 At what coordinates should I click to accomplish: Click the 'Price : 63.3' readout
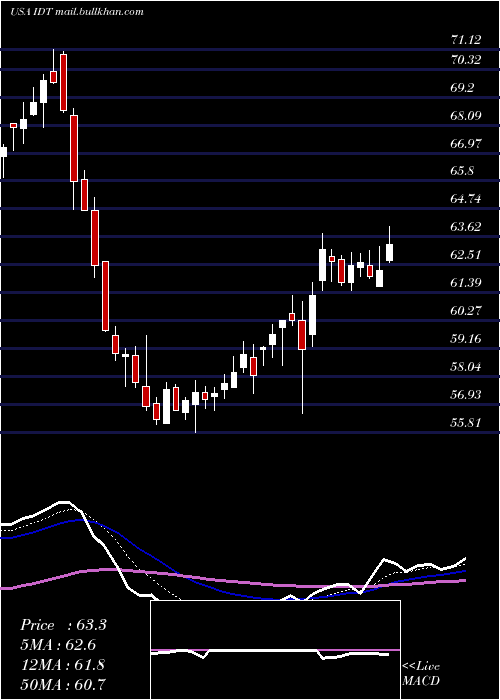[x=63, y=625]
